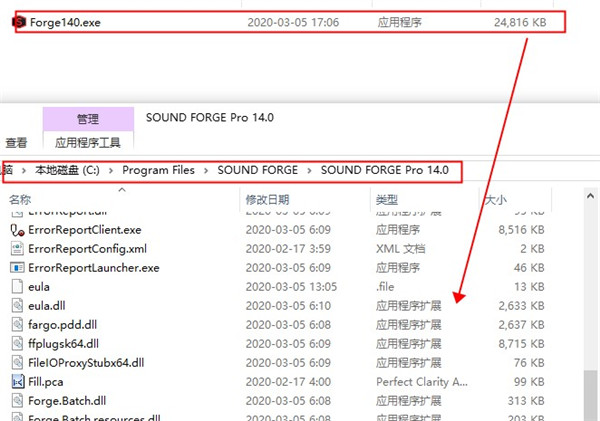Sort by the 大小 column header
This screenshot has width=600, height=421.
[x=496, y=199]
